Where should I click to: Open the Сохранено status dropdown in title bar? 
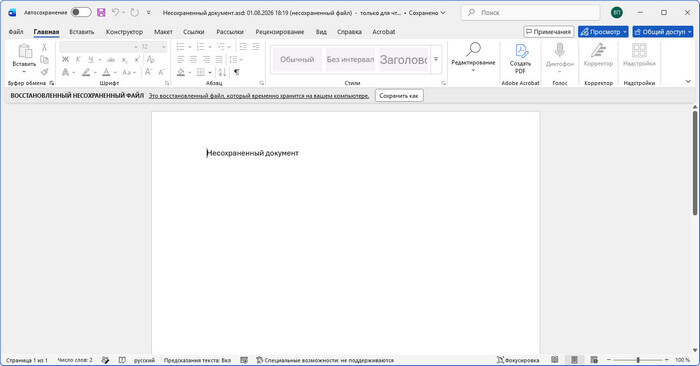tap(427, 13)
